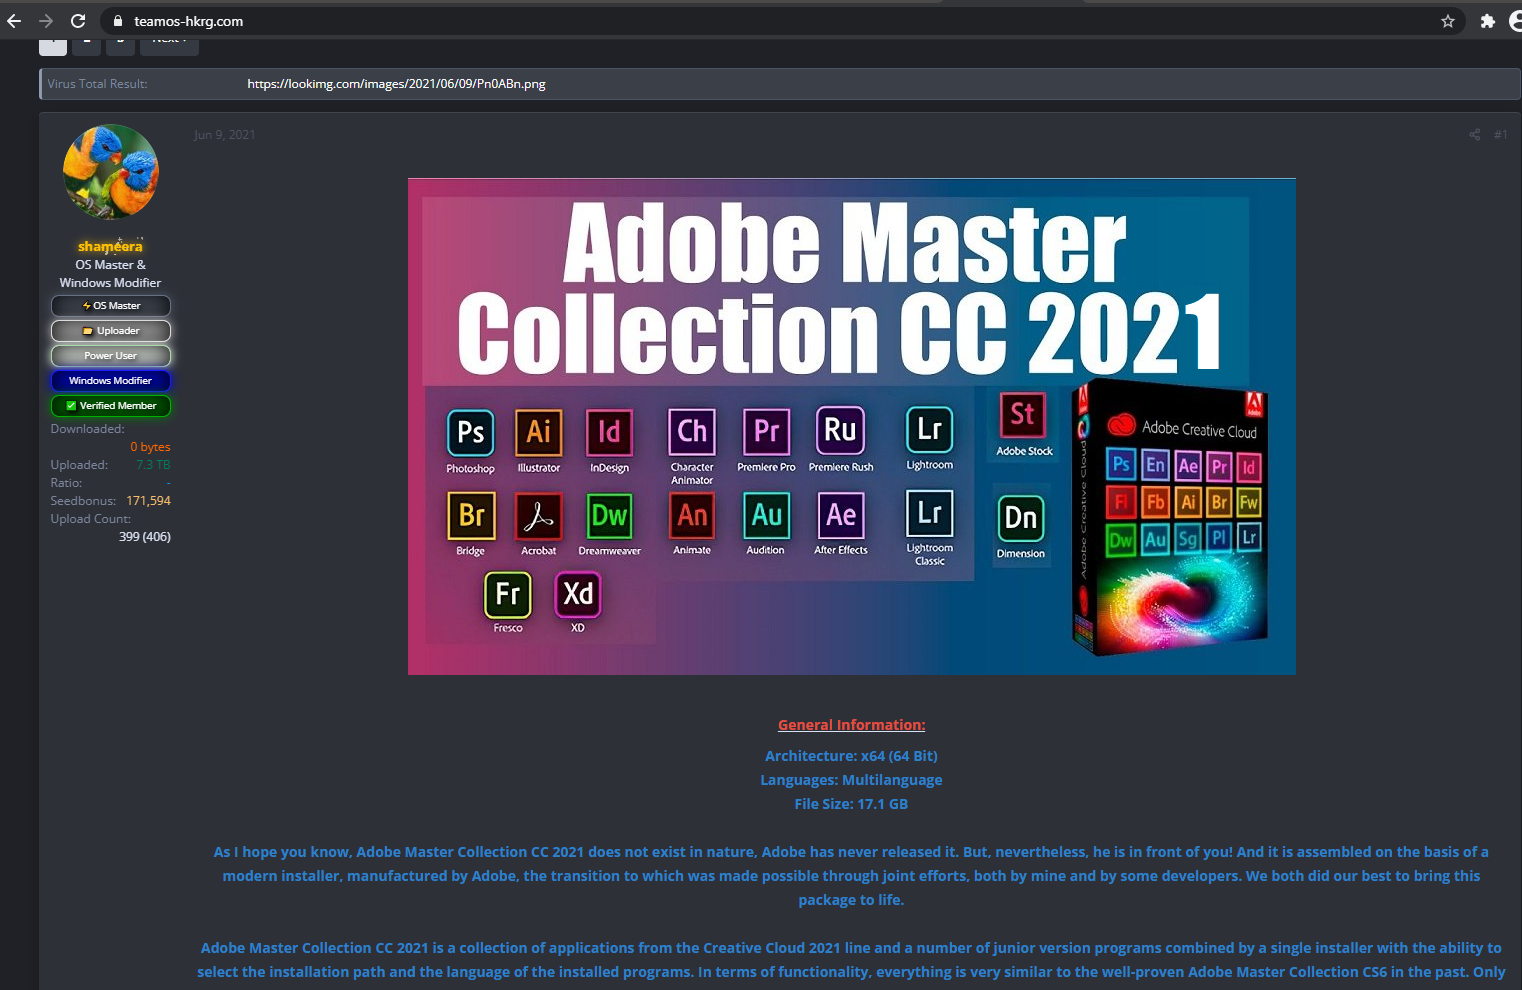Click the 7.3 TB uploaded value
The width and height of the screenshot is (1522, 990).
[x=153, y=465]
